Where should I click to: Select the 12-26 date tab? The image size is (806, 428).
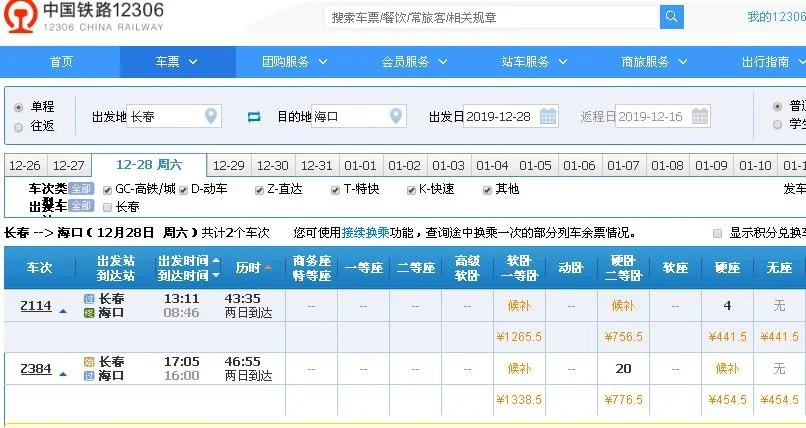click(25, 165)
